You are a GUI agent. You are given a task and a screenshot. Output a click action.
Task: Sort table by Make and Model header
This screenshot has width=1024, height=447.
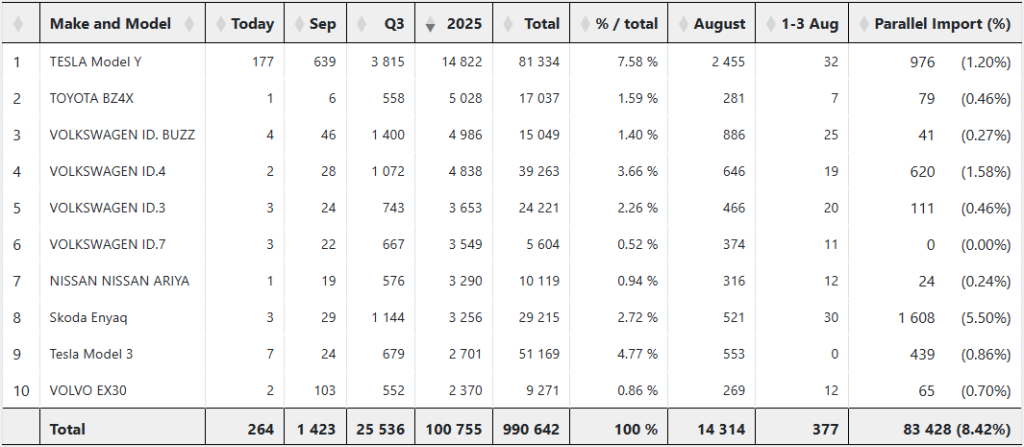[110, 24]
